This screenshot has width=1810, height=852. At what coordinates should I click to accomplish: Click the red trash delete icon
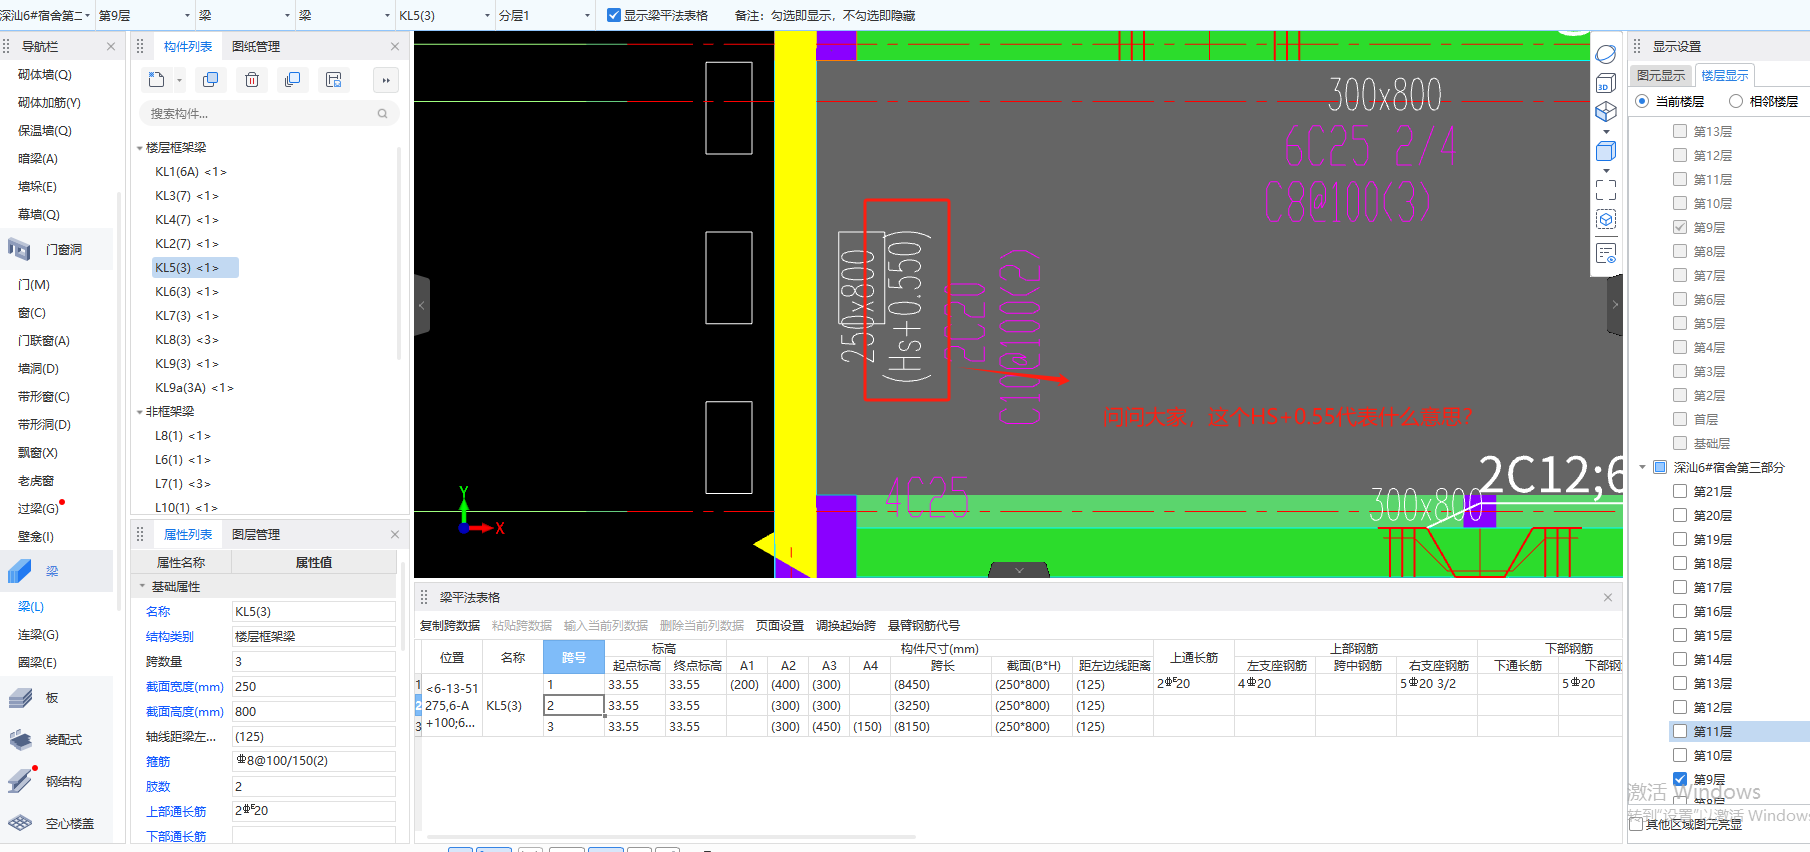(x=252, y=80)
